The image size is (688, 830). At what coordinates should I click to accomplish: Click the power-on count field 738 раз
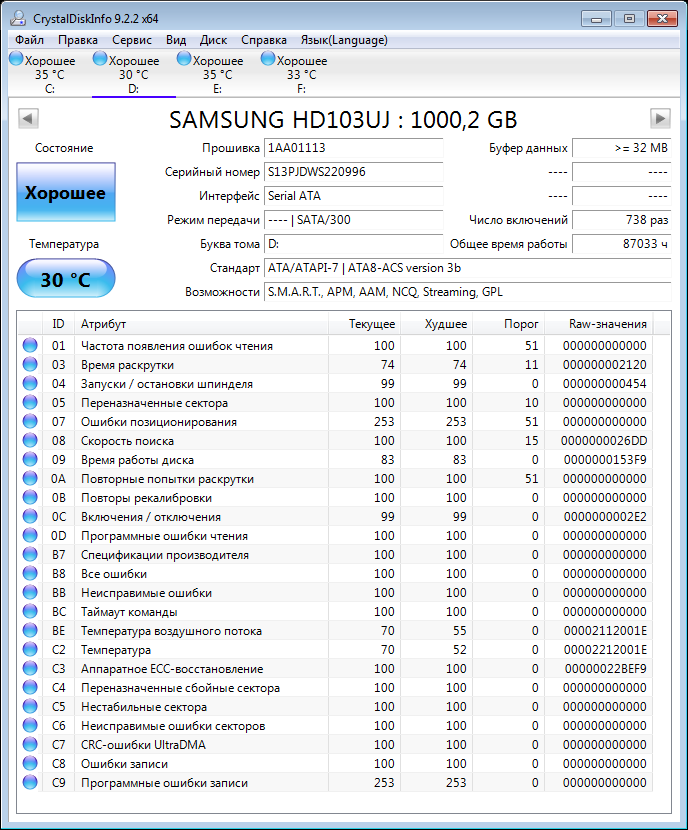coord(621,220)
